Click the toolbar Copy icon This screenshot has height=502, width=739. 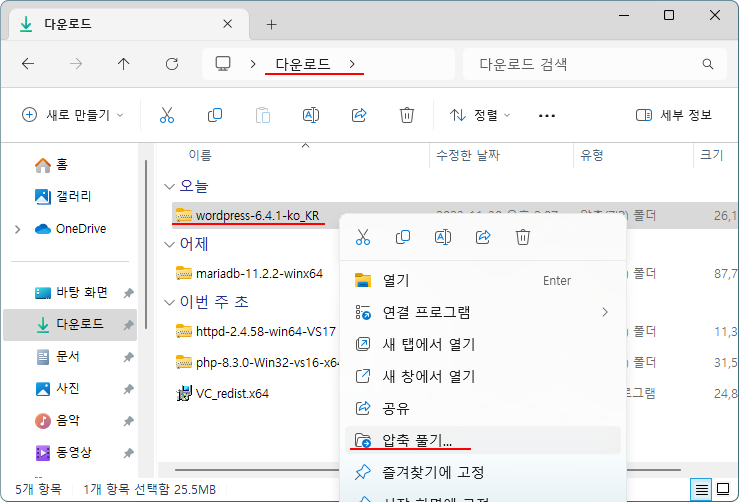pyautogui.click(x=215, y=115)
